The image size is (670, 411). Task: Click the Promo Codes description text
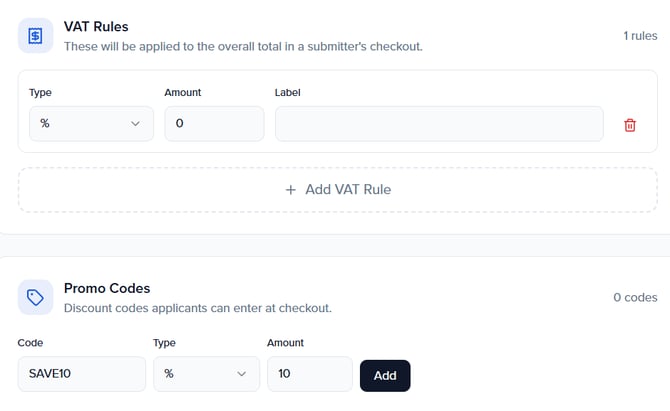pyautogui.click(x=197, y=308)
